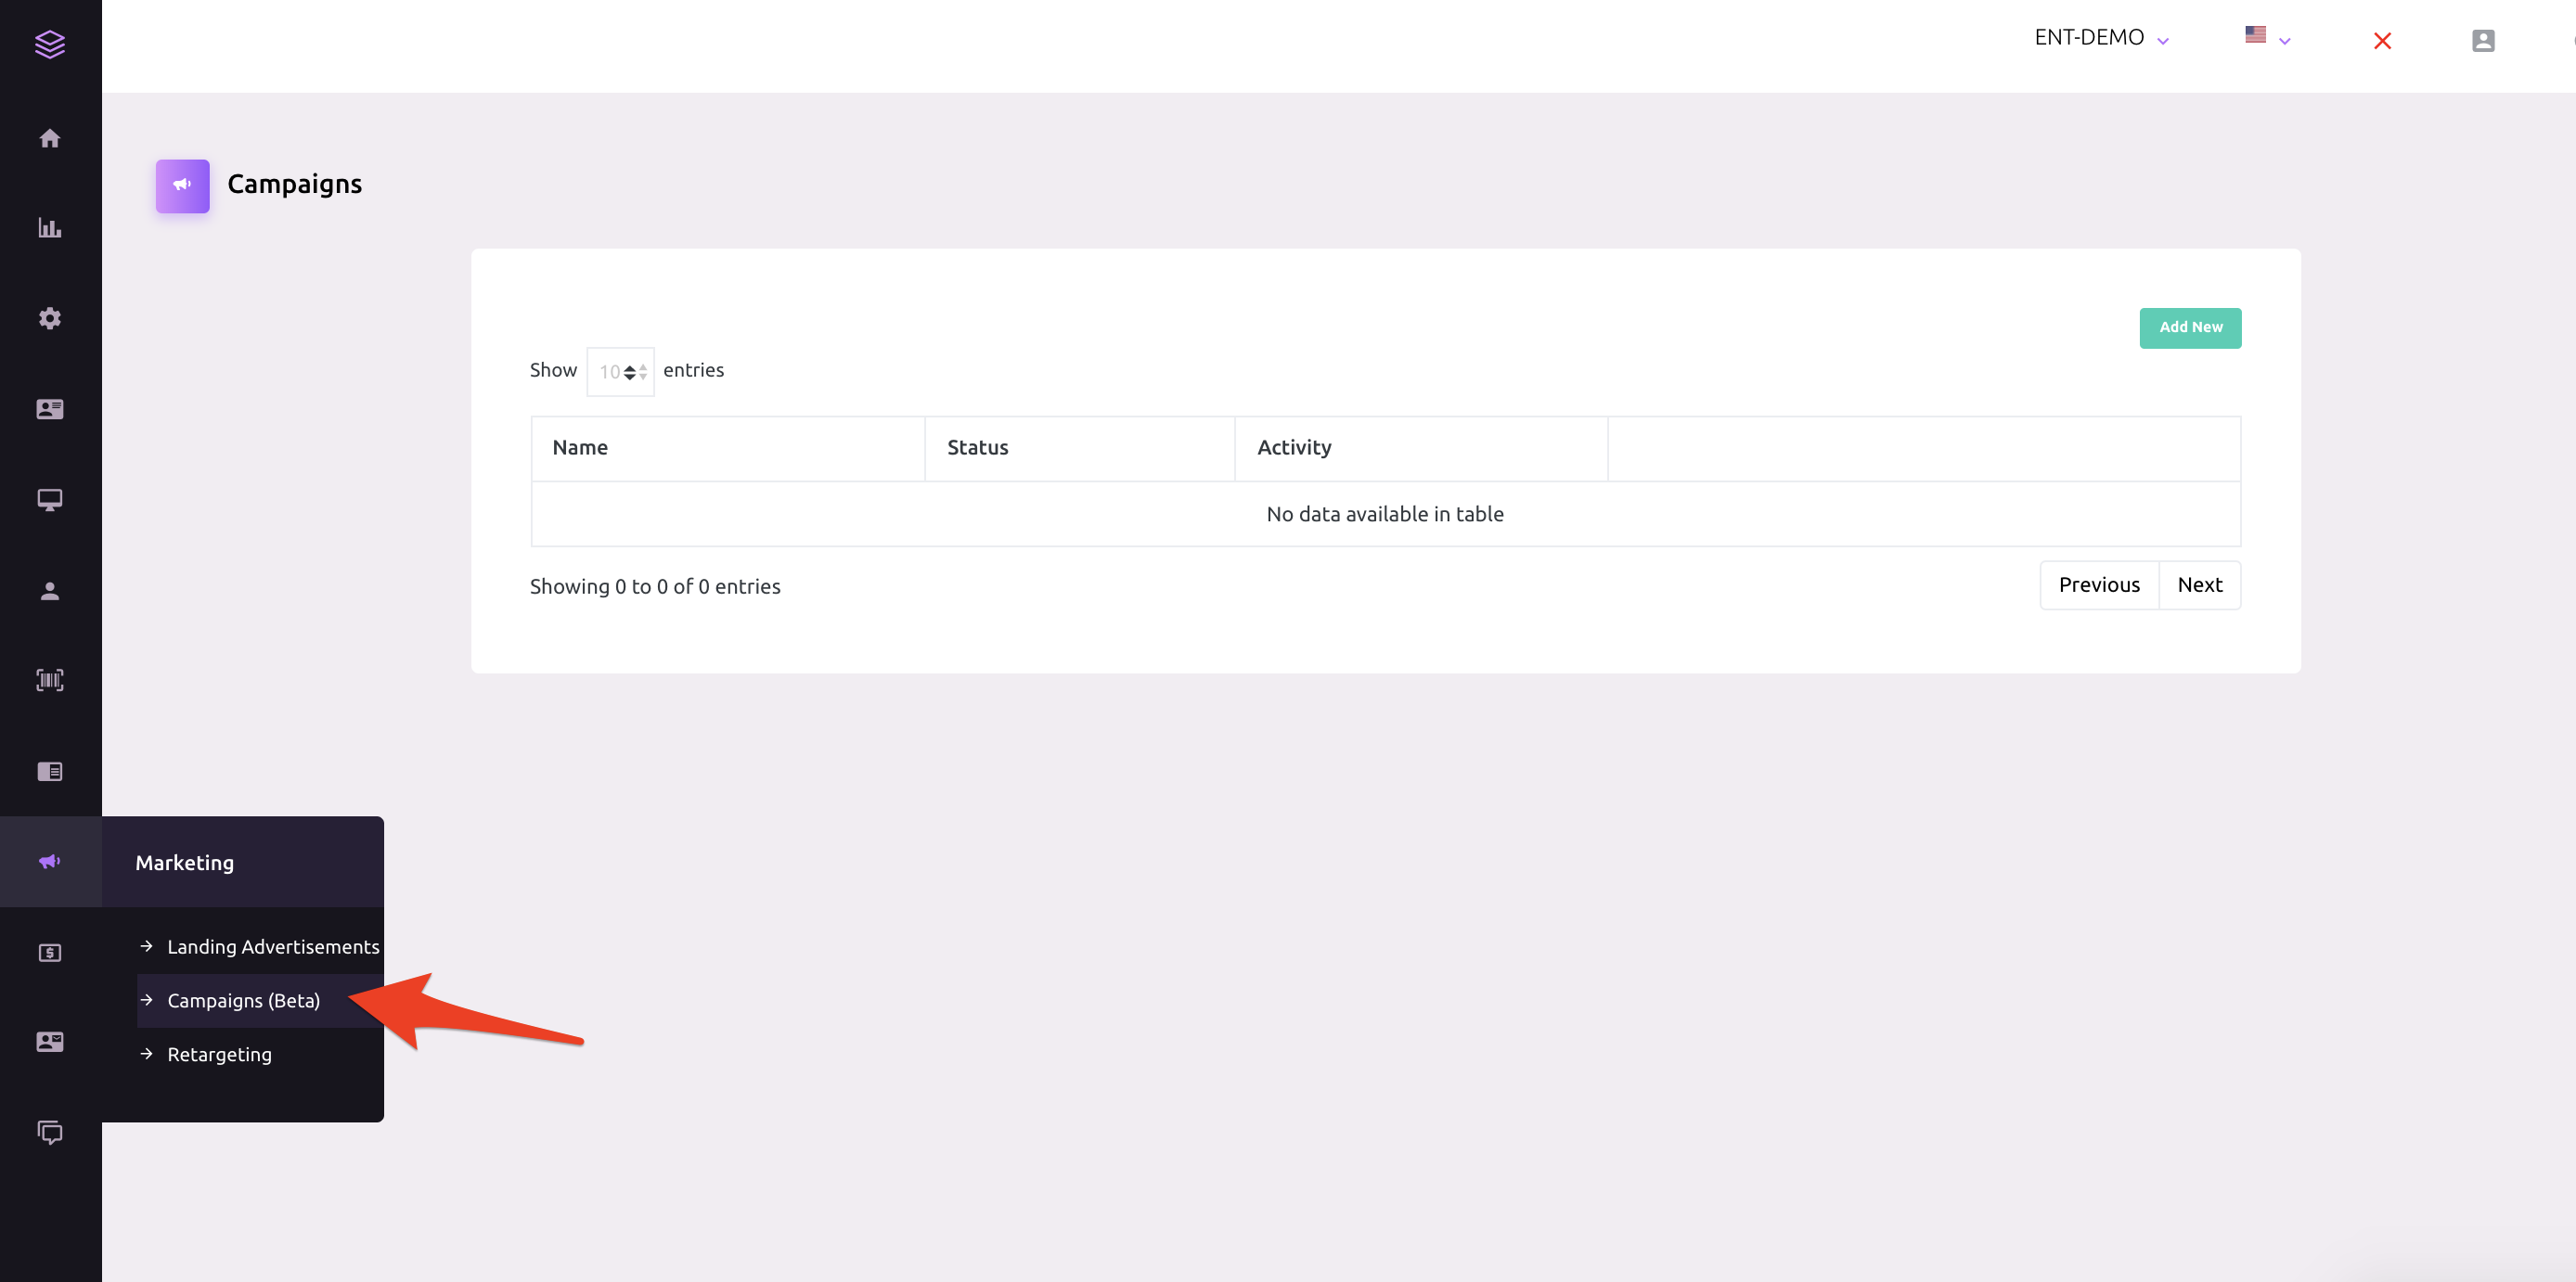
Task: Sort by the Name column header
Action: coord(728,448)
